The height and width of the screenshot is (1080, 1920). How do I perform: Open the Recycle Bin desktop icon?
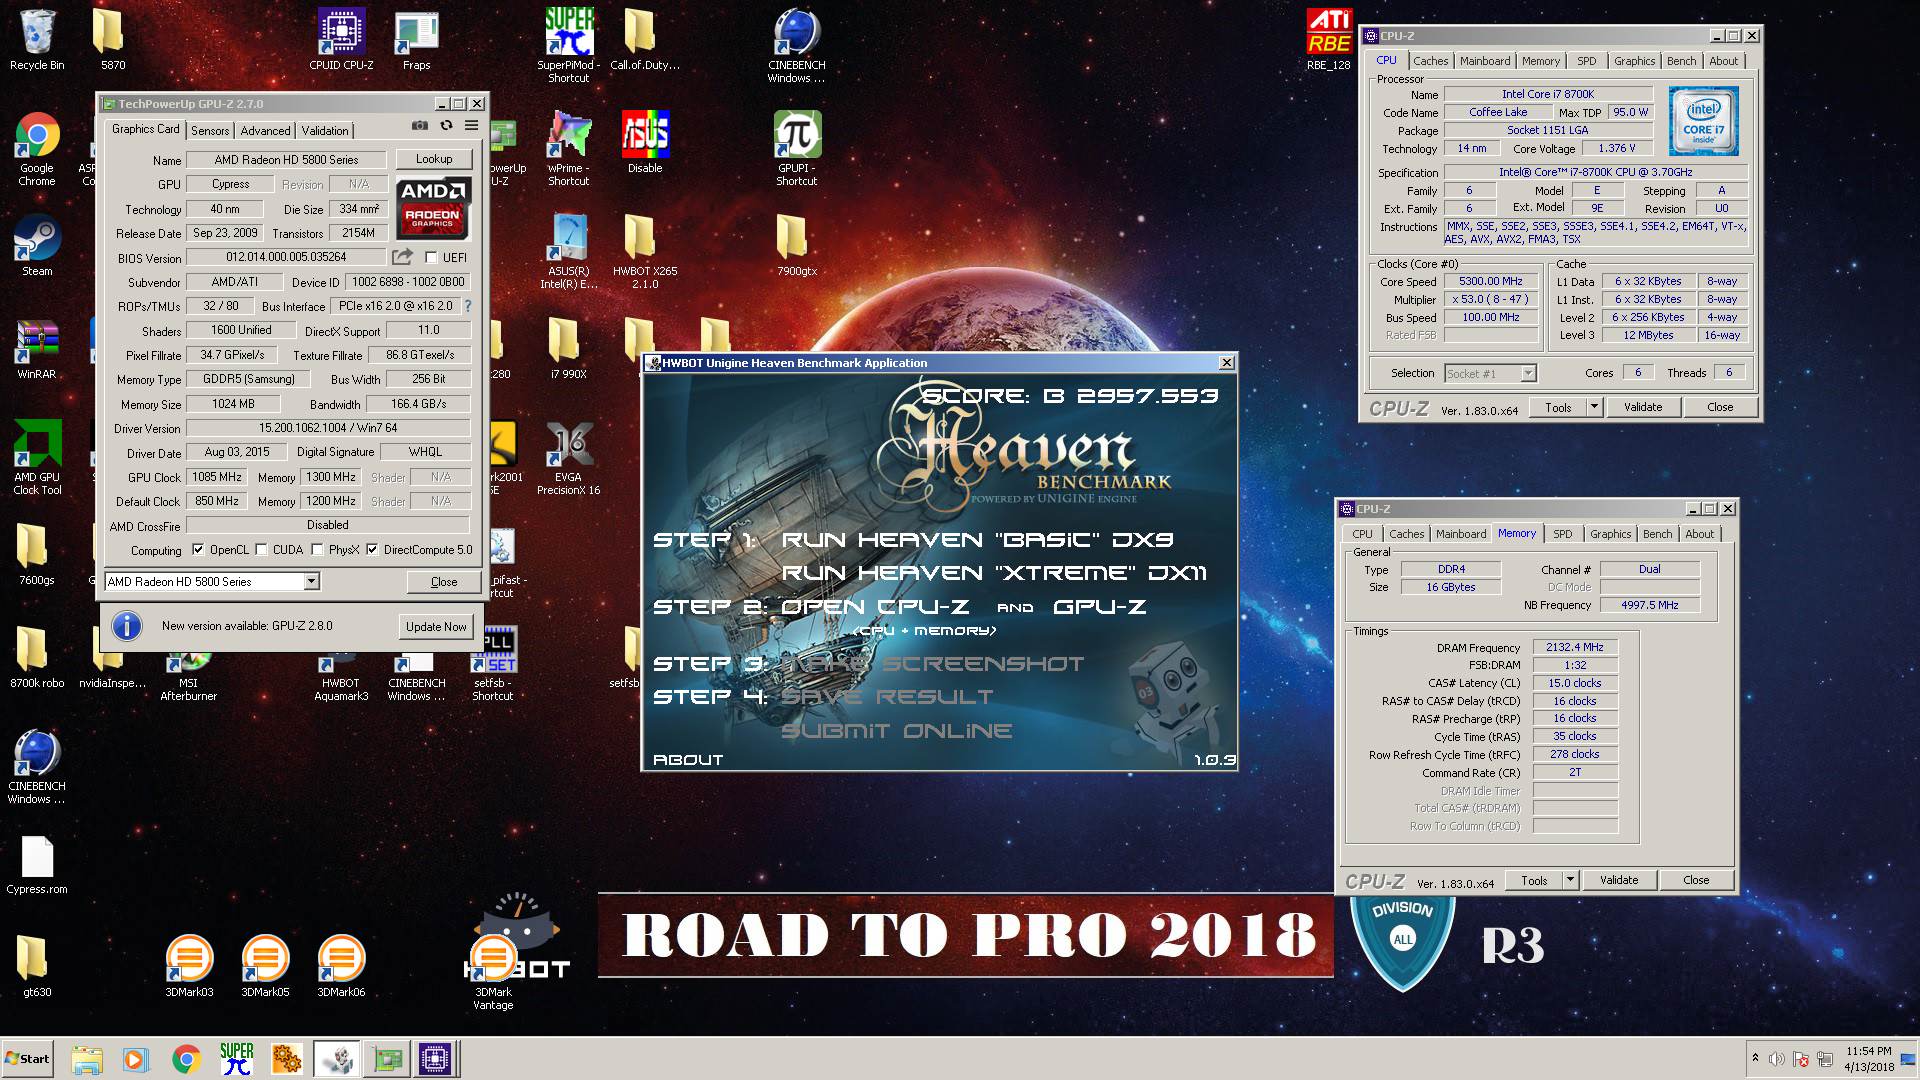click(37, 40)
